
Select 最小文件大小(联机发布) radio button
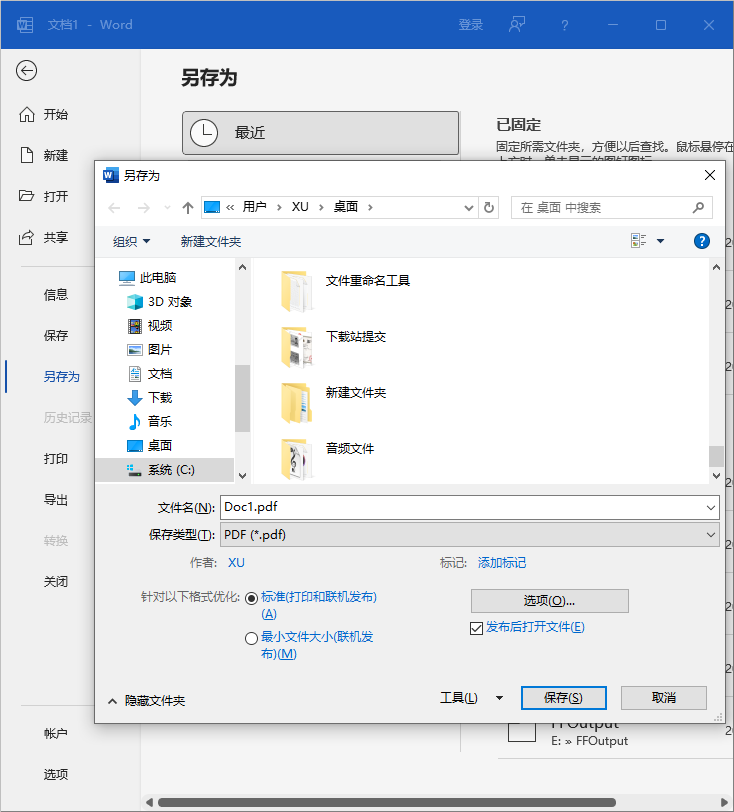251,639
